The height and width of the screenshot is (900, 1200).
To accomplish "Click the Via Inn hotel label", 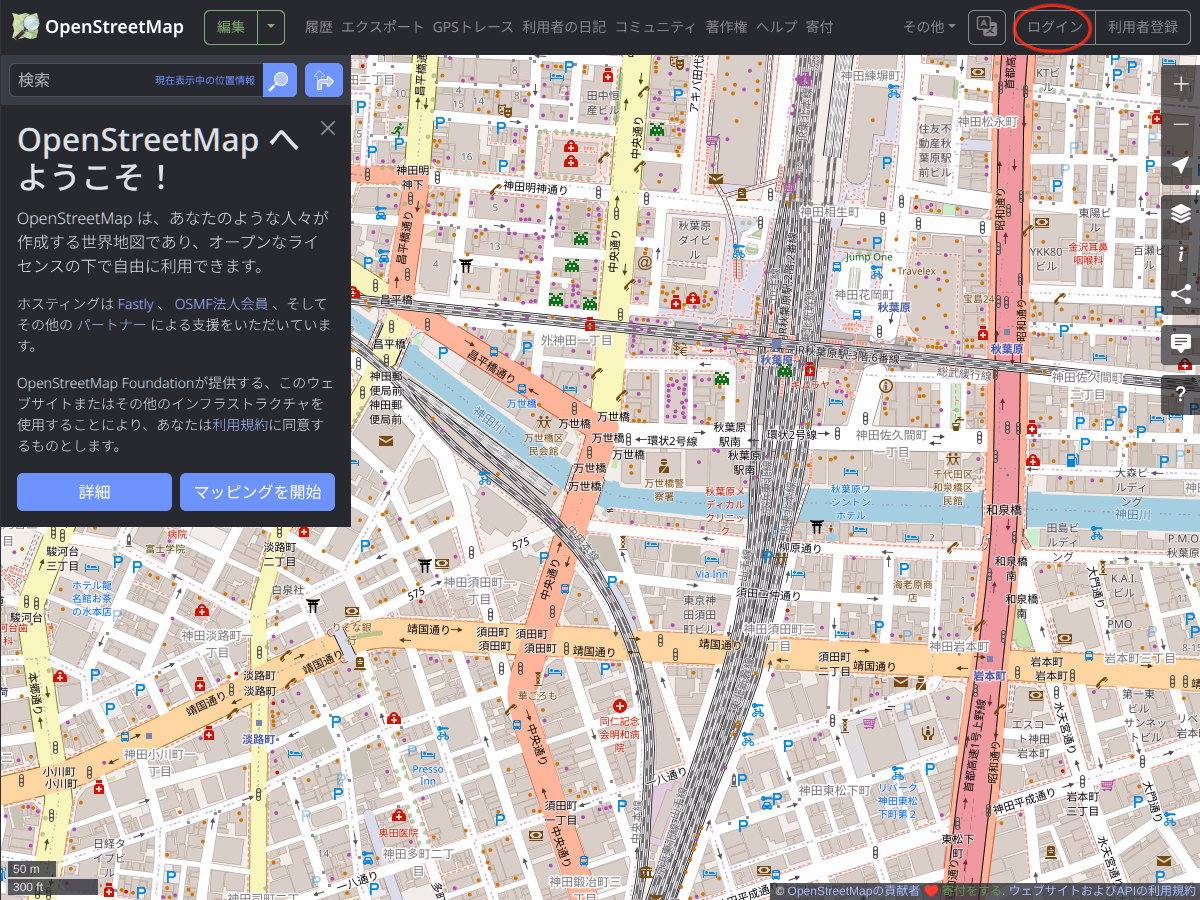I will coord(711,574).
